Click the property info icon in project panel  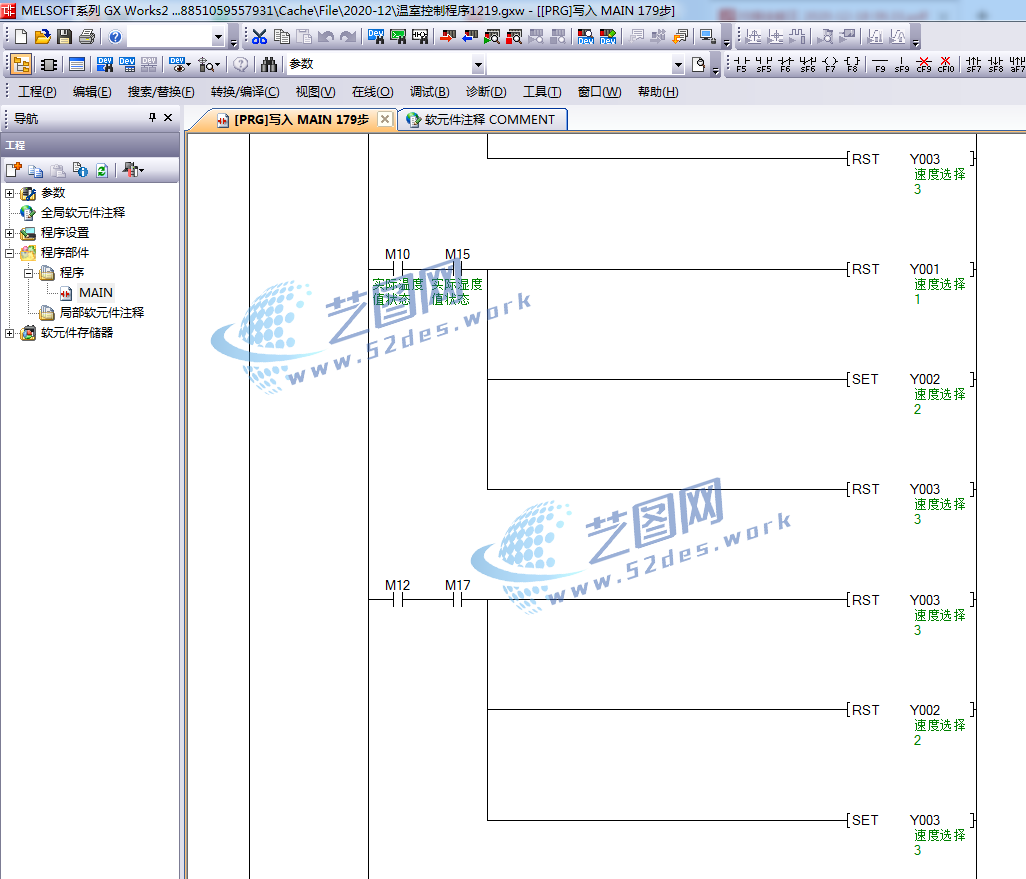click(x=80, y=170)
